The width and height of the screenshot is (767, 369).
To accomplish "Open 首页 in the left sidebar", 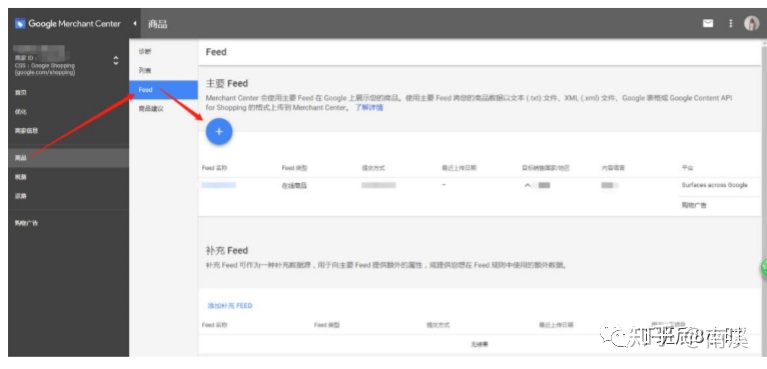I will pyautogui.click(x=21, y=93).
